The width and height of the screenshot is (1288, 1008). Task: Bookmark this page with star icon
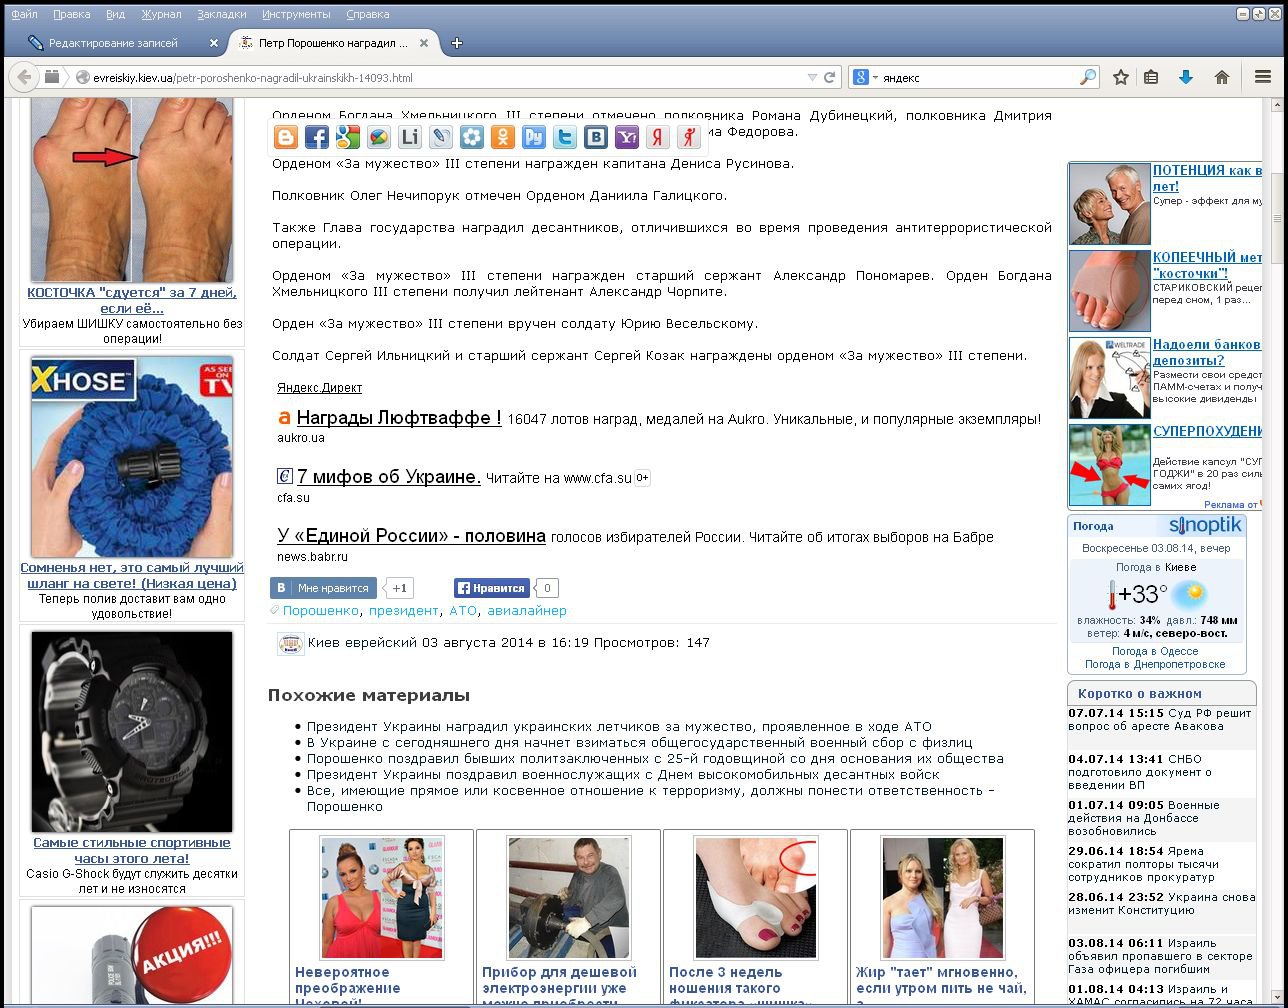click(1121, 77)
